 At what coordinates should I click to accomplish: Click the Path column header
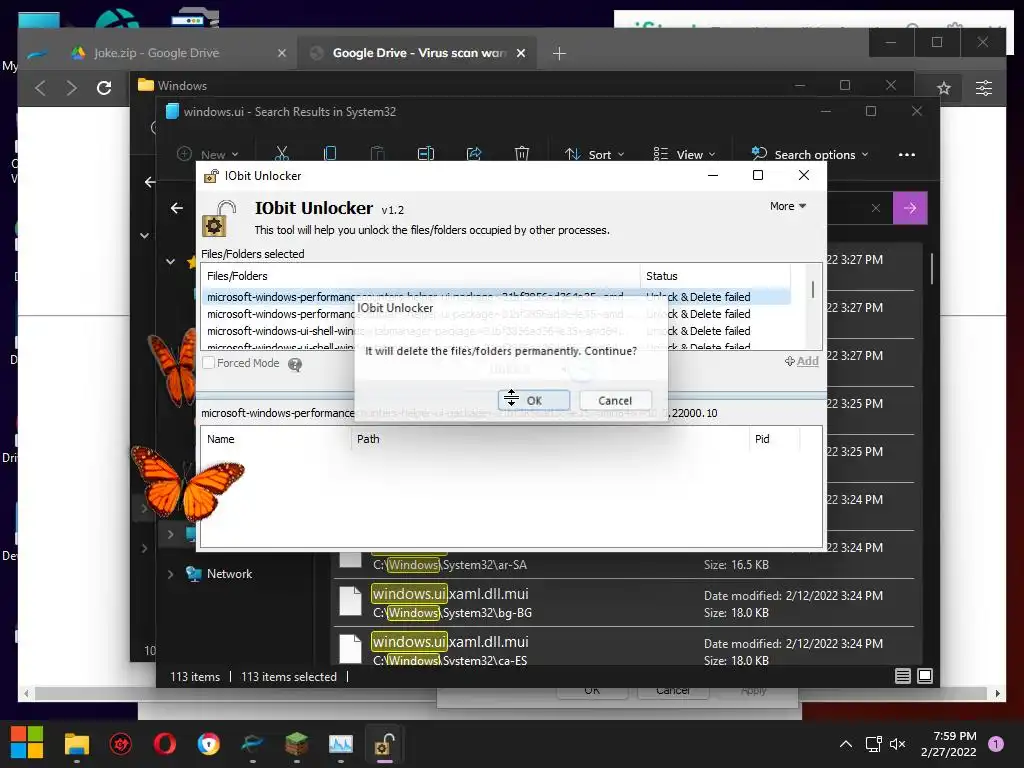tap(550, 439)
